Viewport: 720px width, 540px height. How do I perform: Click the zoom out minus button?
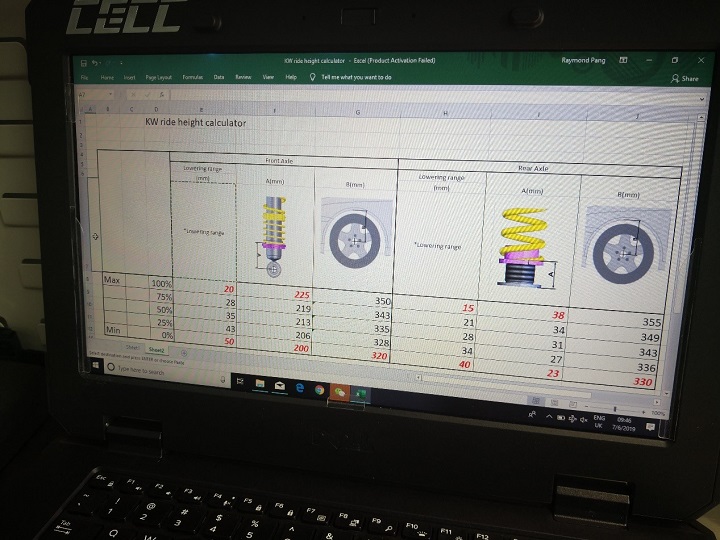pos(587,407)
